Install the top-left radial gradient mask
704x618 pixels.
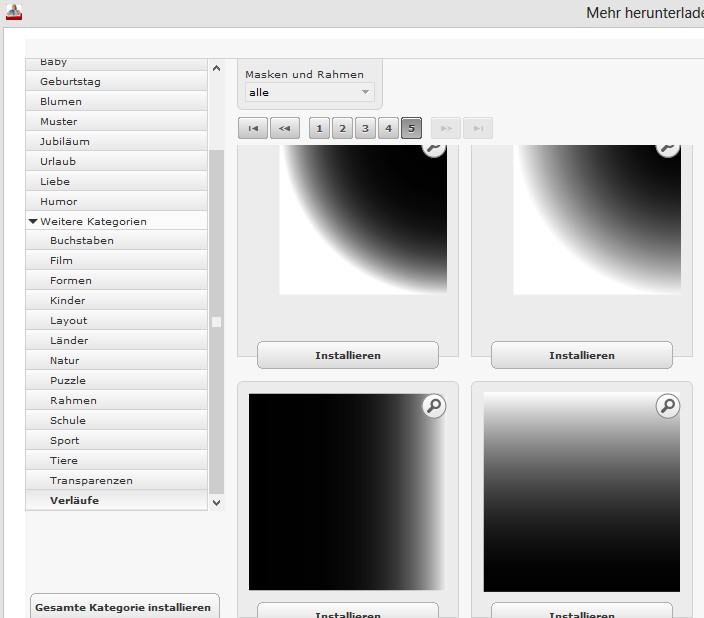(347, 355)
